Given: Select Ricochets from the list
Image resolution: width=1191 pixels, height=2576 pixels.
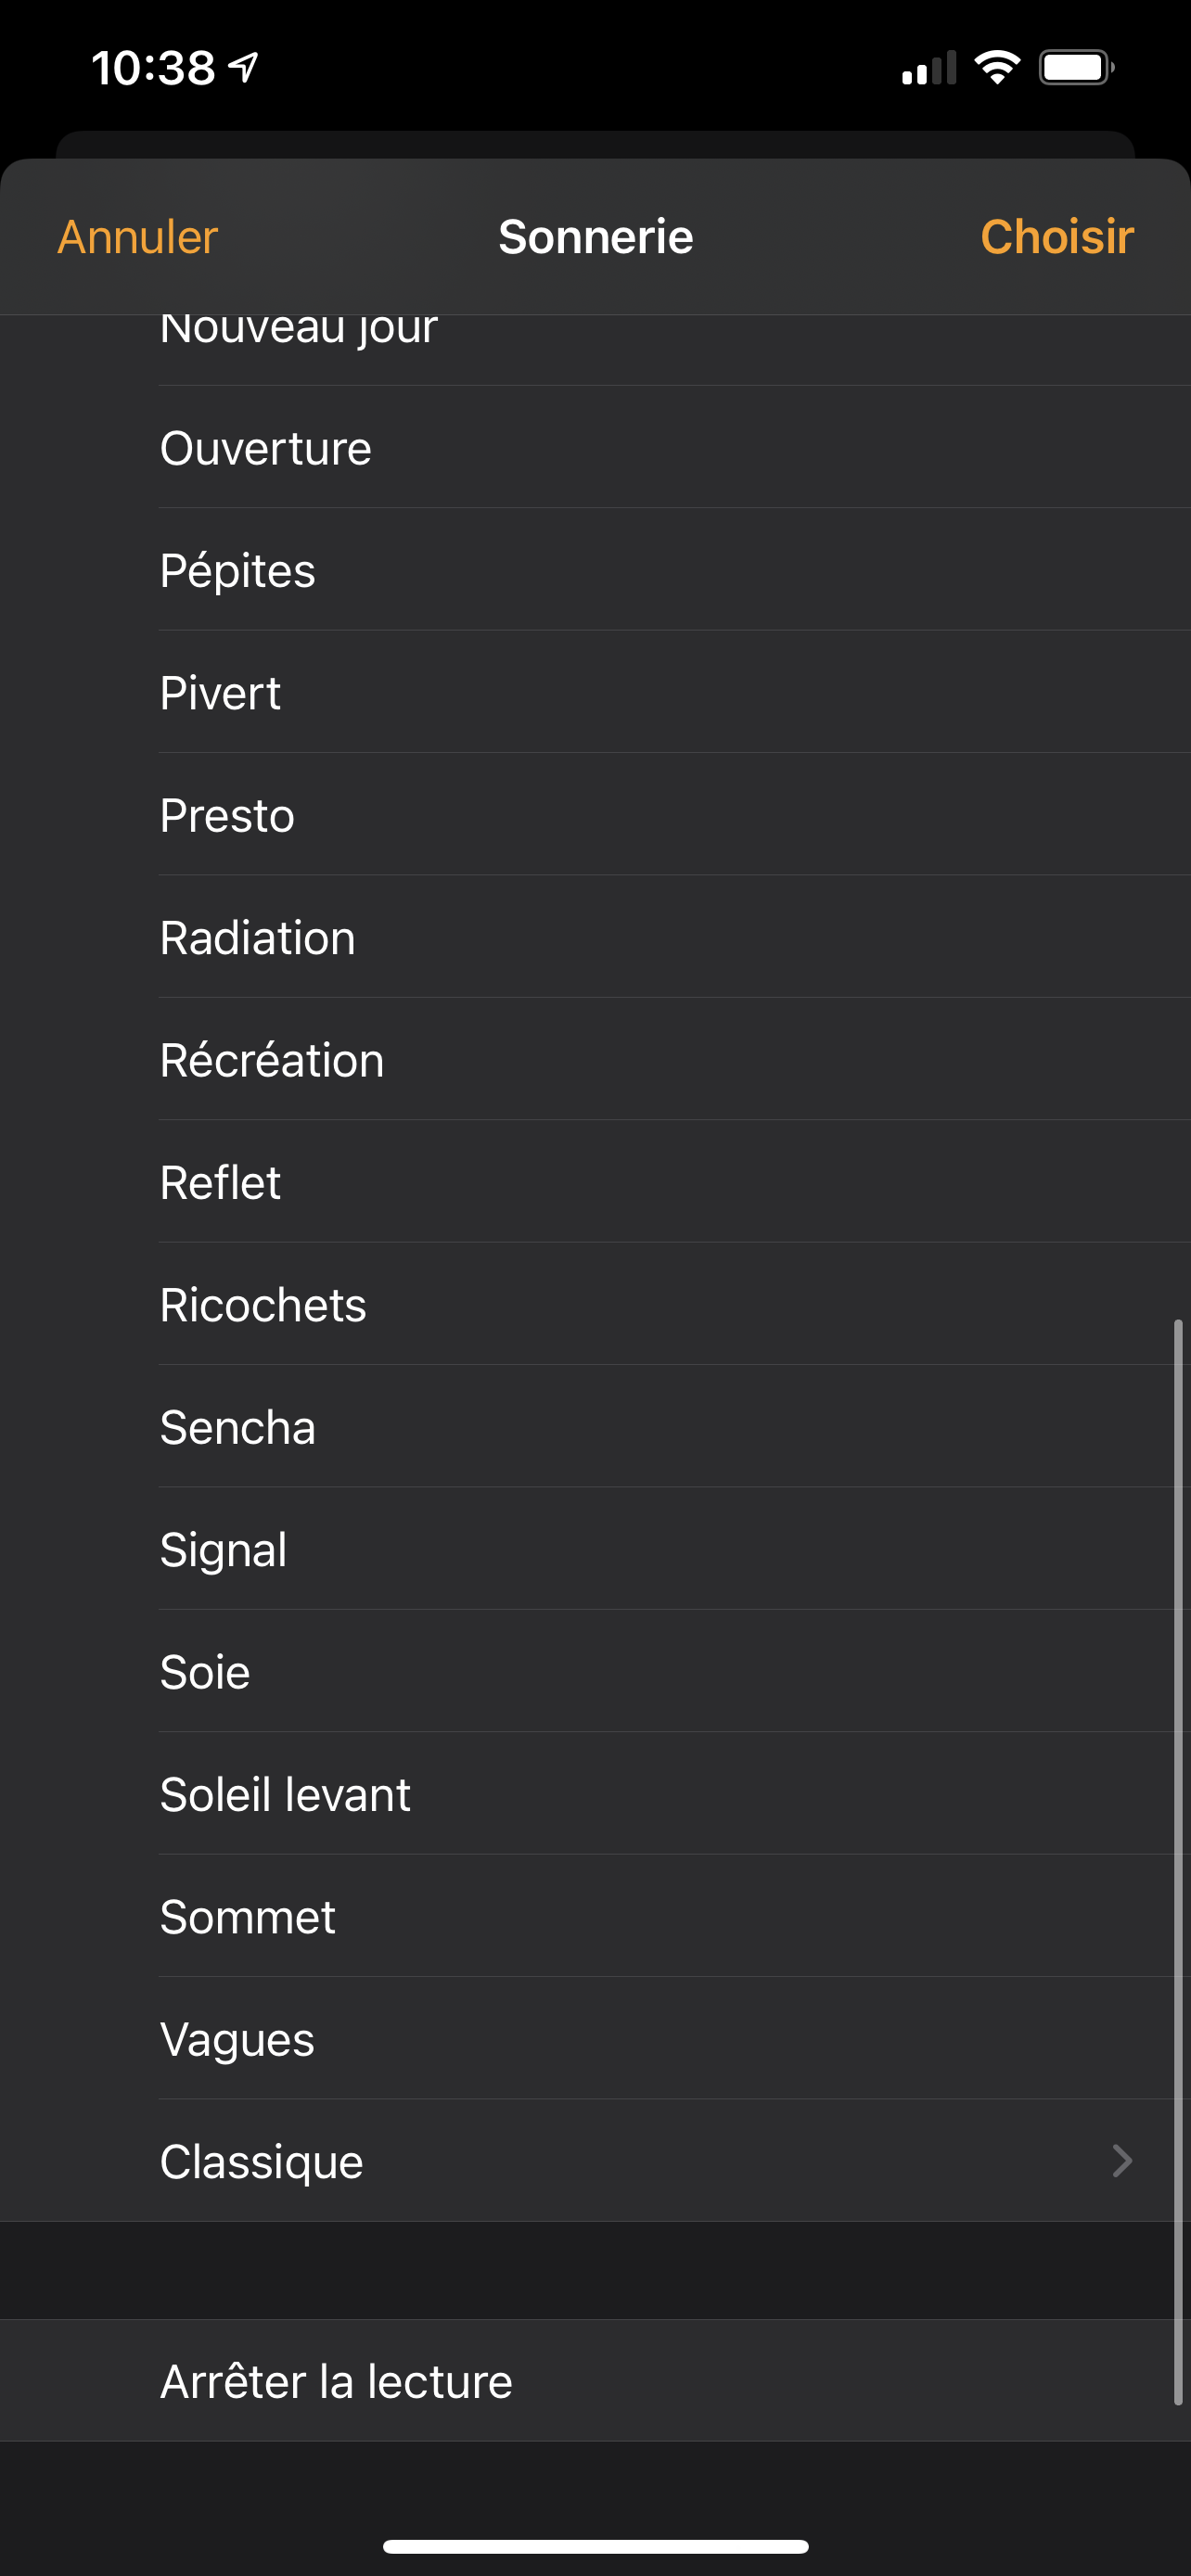Looking at the screenshot, I should [264, 1305].
